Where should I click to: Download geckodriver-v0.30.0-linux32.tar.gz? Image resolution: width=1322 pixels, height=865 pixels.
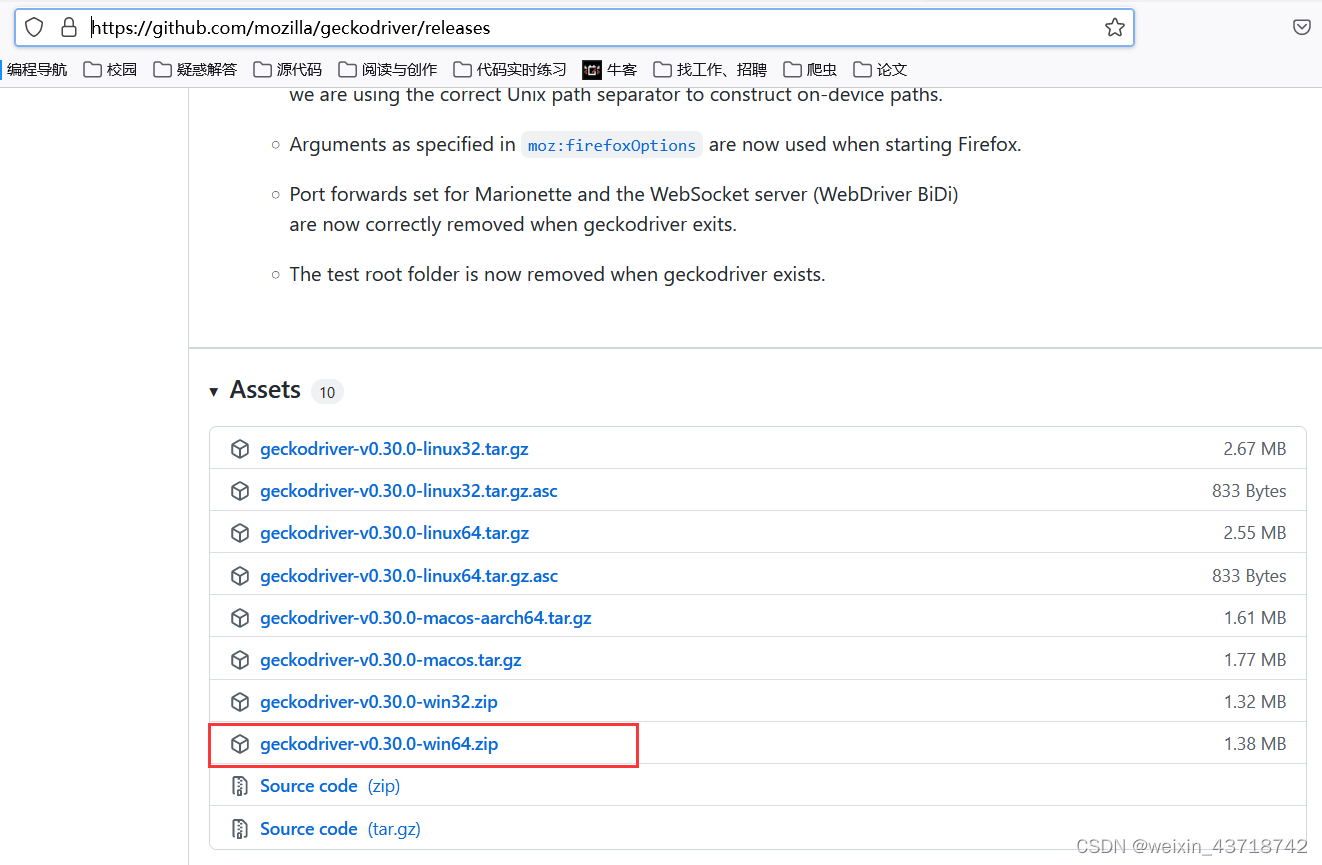point(394,449)
